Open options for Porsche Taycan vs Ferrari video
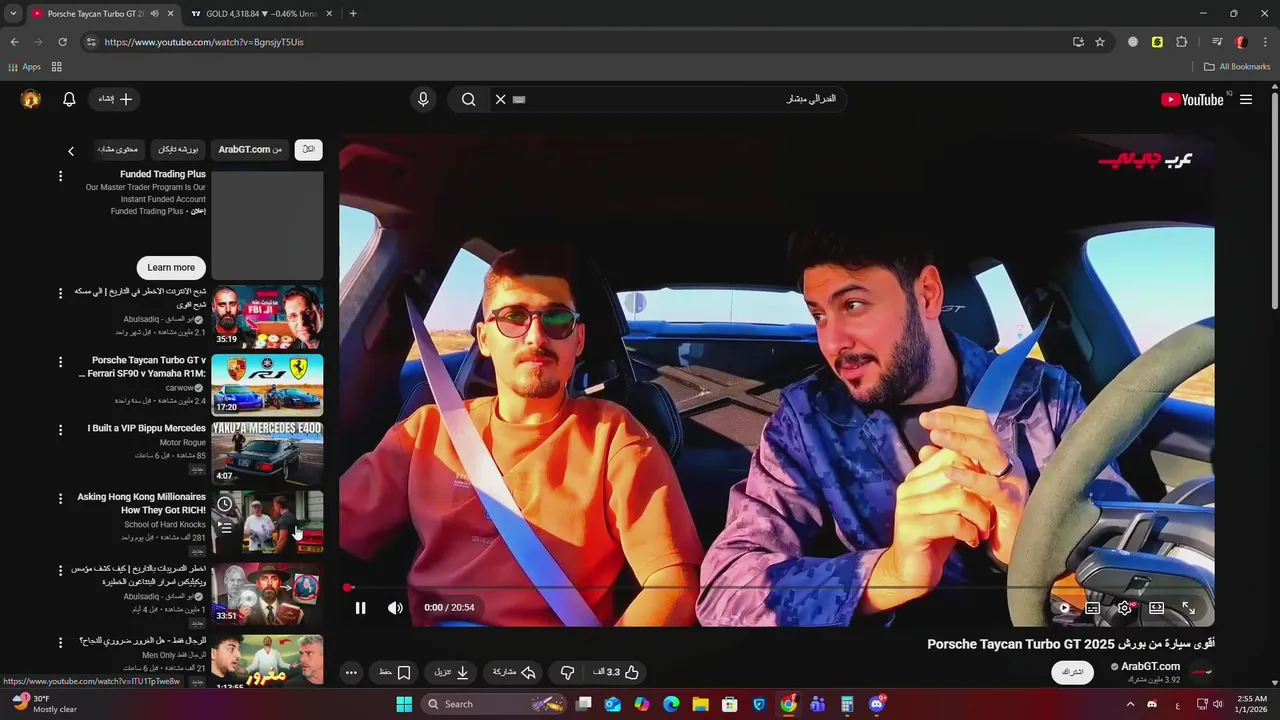This screenshot has height=720, width=1280. point(60,362)
